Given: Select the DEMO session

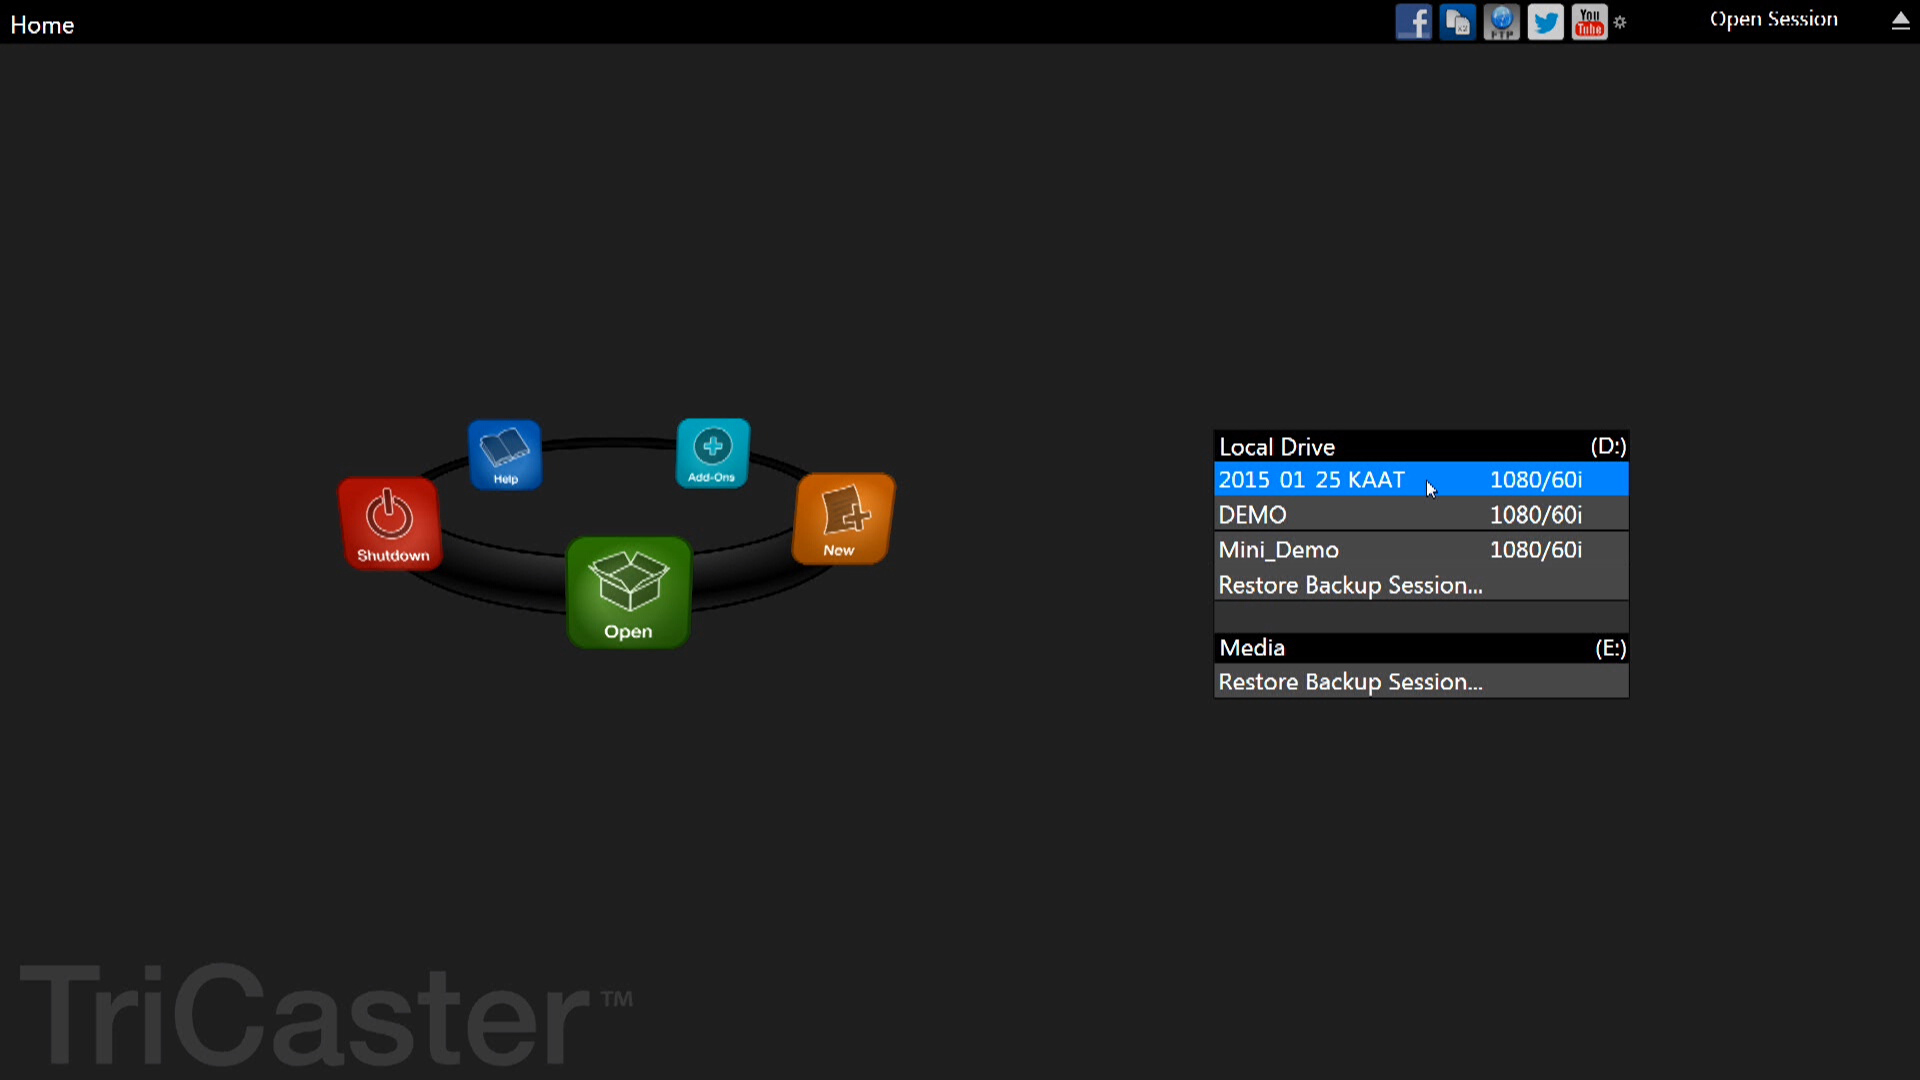Looking at the screenshot, I should click(x=1253, y=515).
